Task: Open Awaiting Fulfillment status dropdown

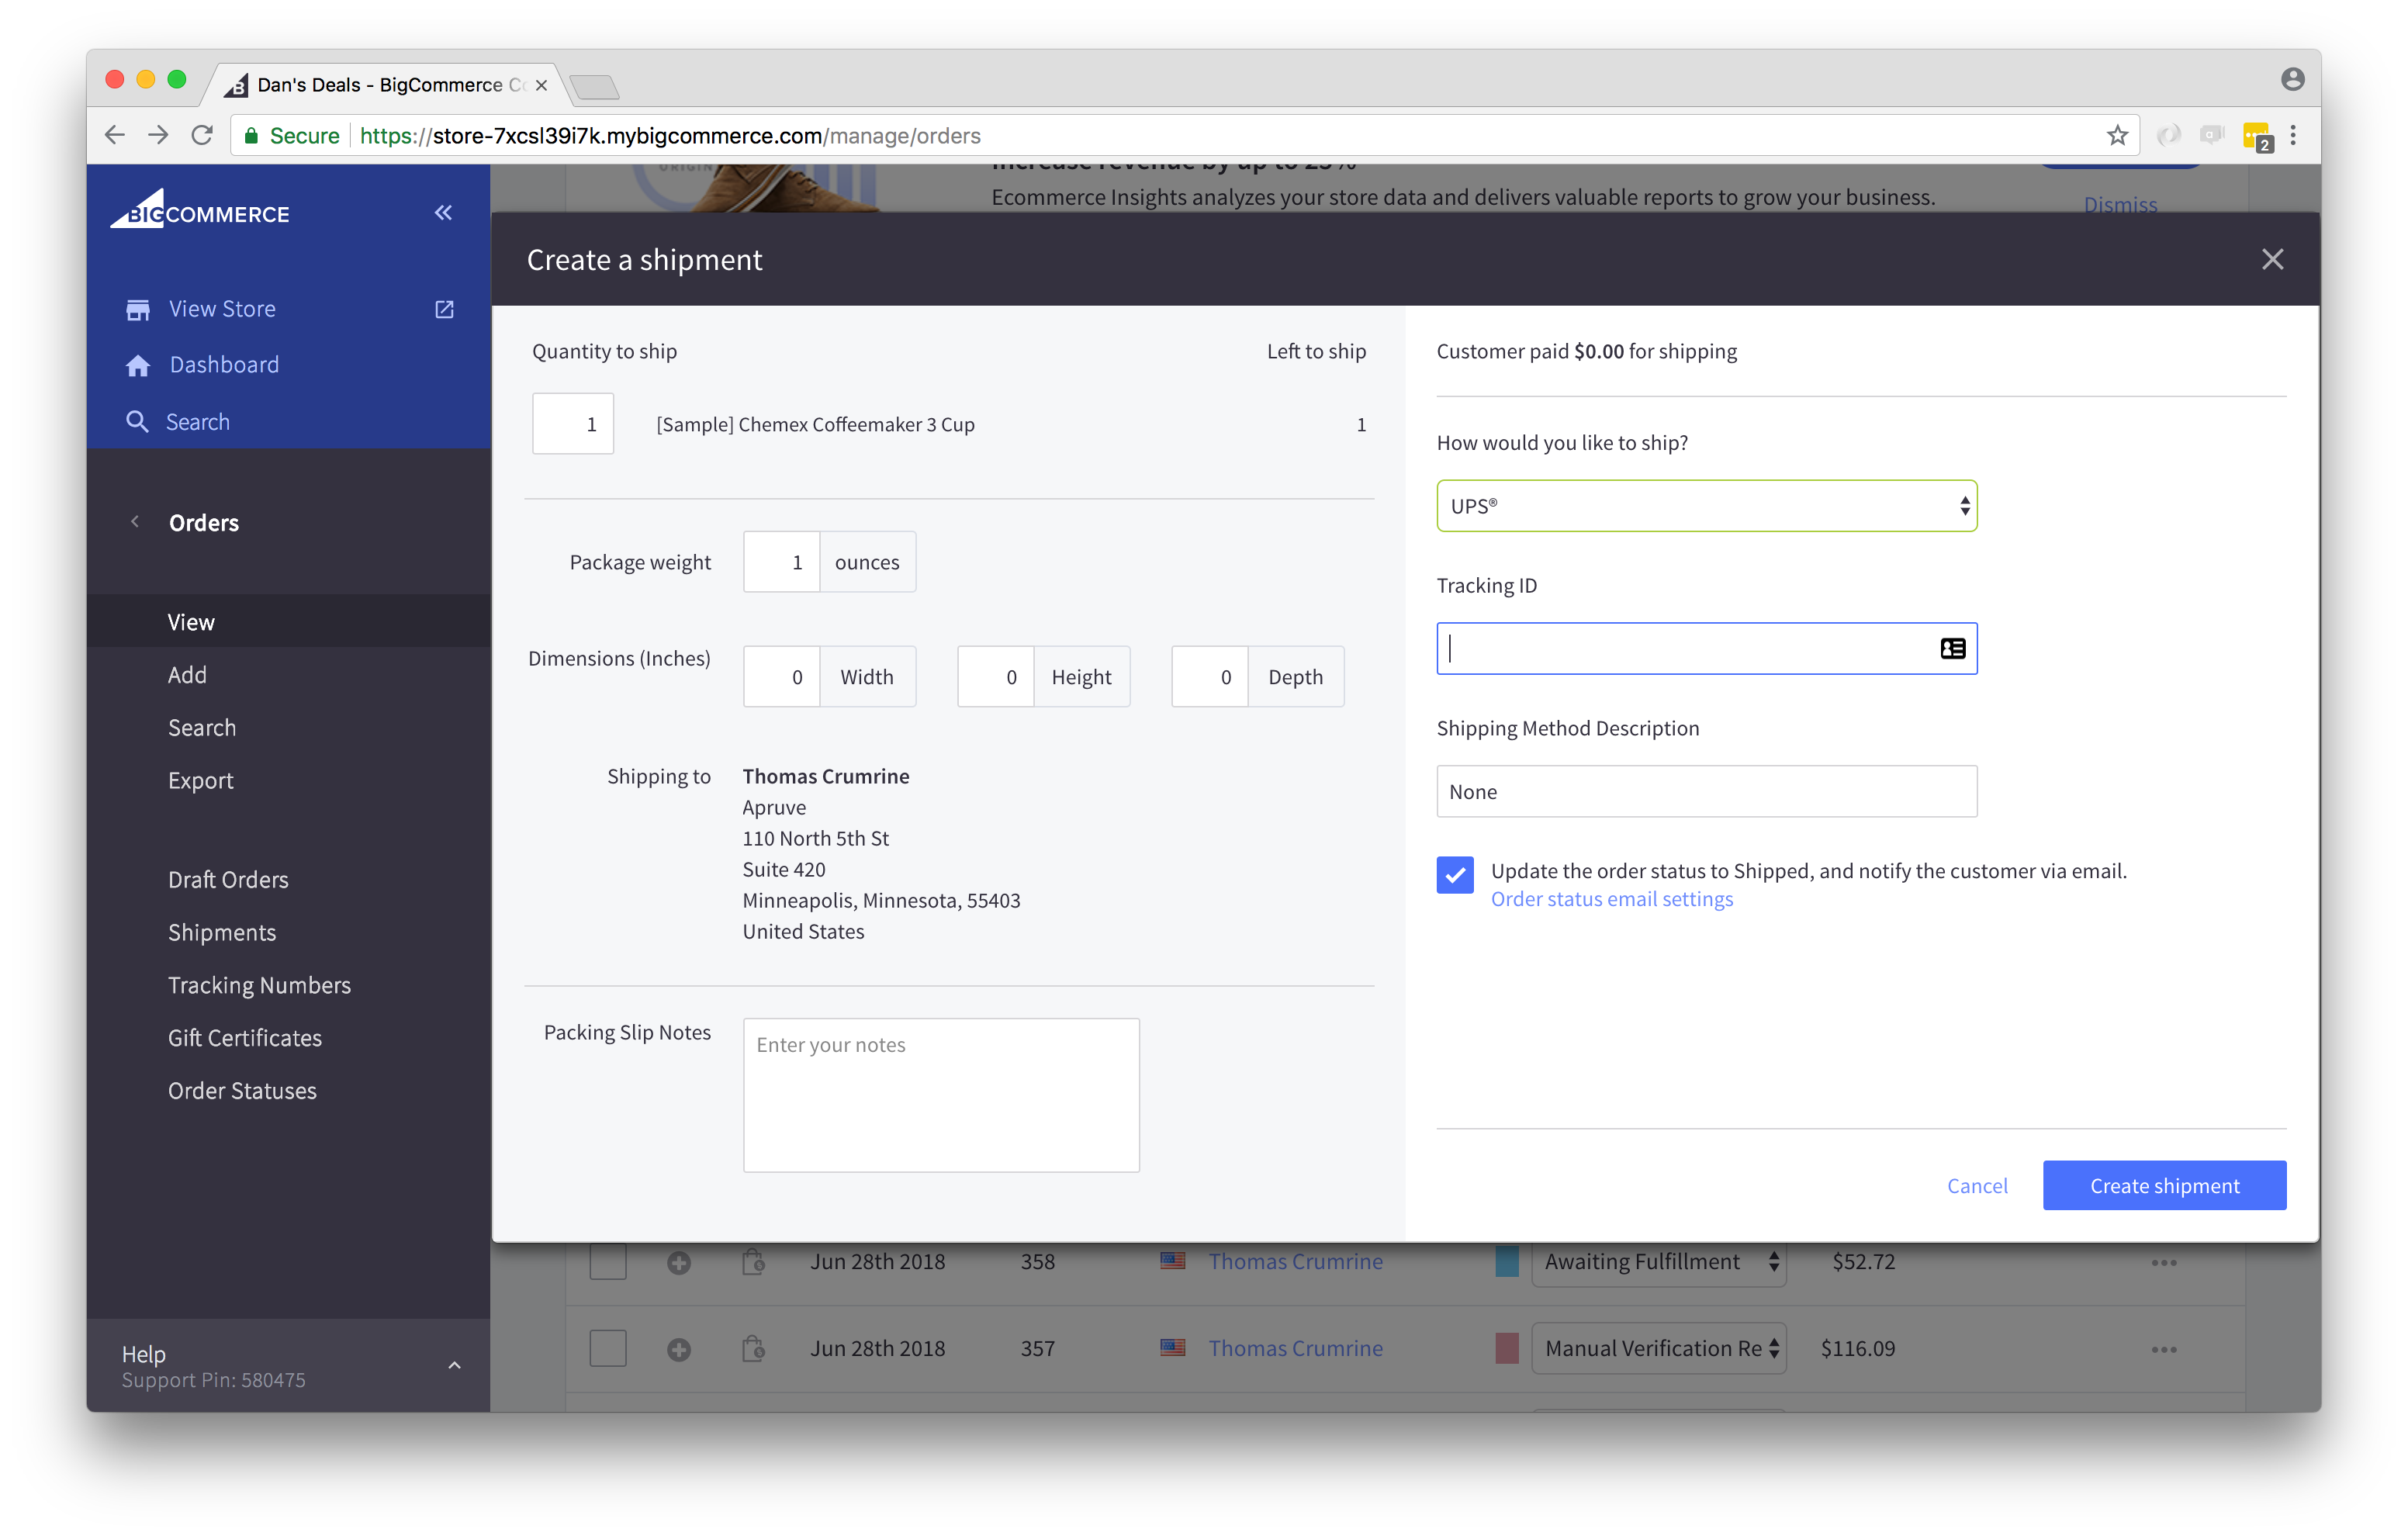Action: [1658, 1262]
